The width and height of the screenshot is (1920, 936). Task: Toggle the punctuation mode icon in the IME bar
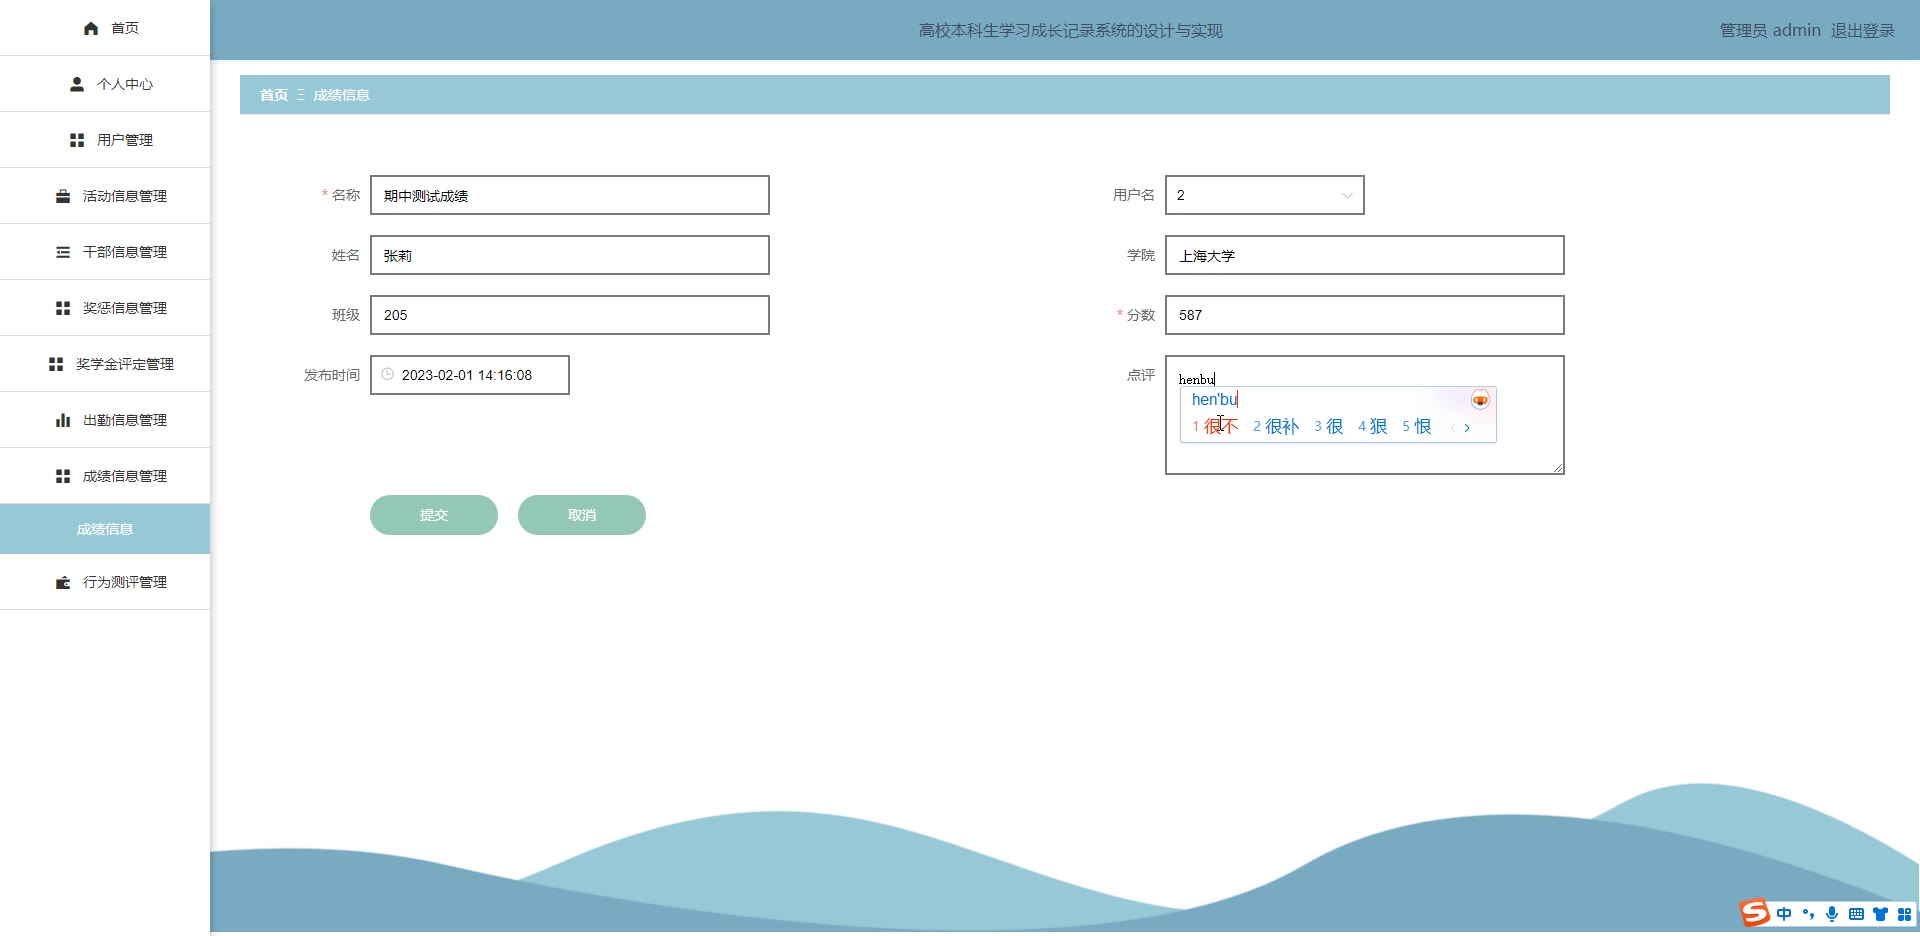coord(1808,914)
